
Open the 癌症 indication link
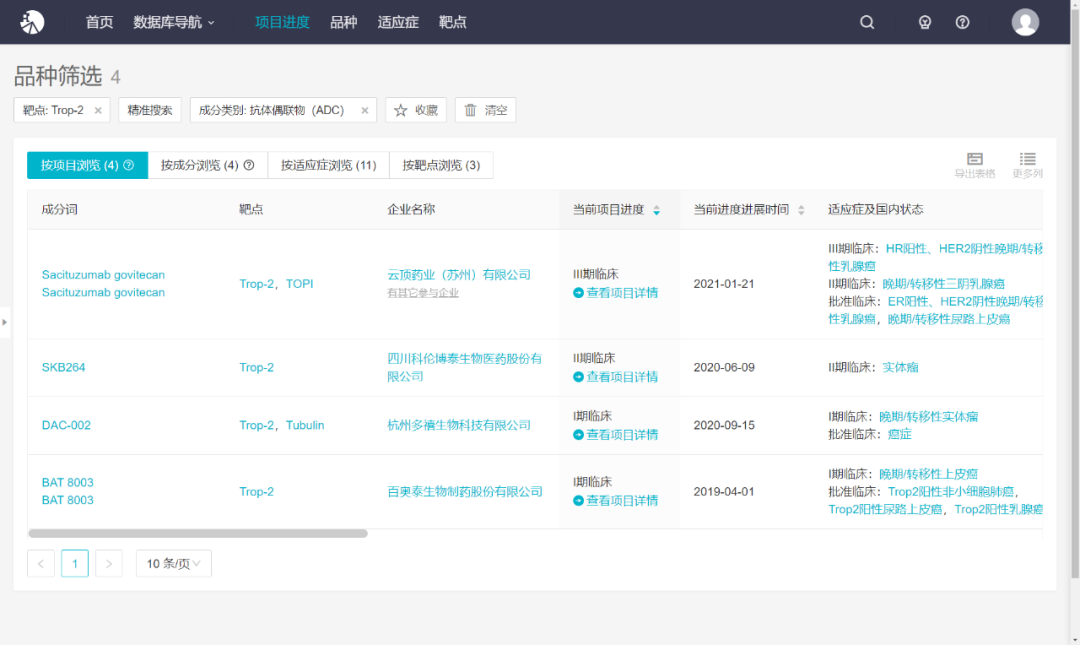900,434
